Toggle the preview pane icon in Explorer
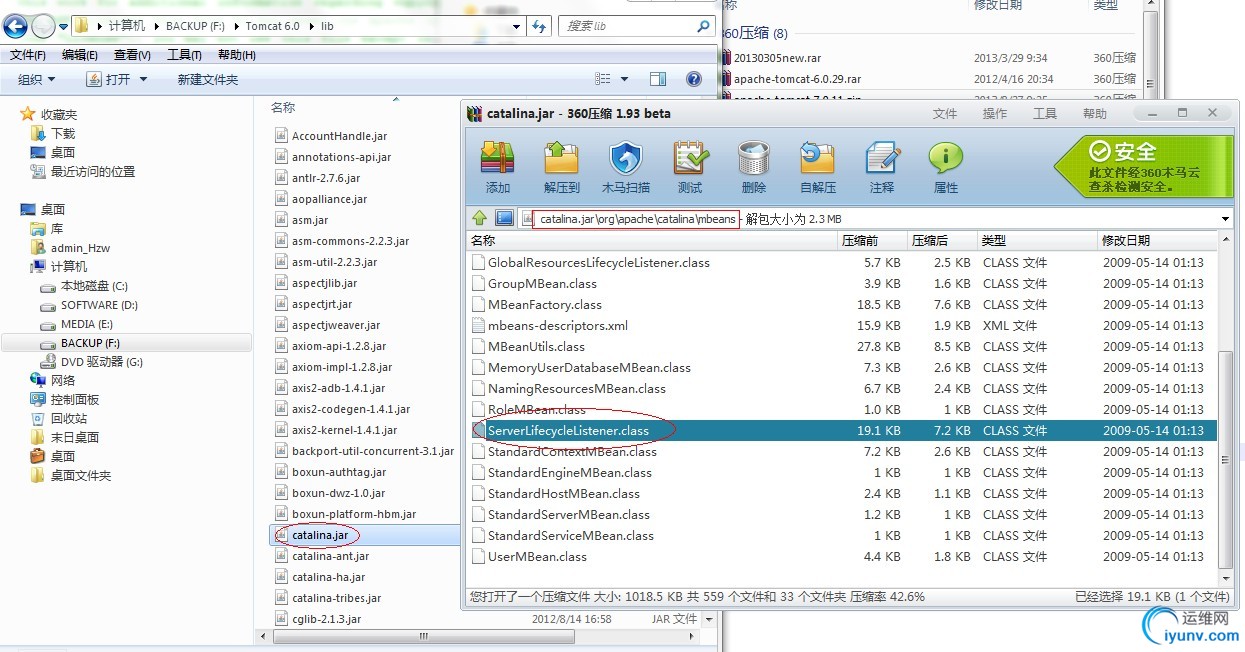 click(658, 79)
